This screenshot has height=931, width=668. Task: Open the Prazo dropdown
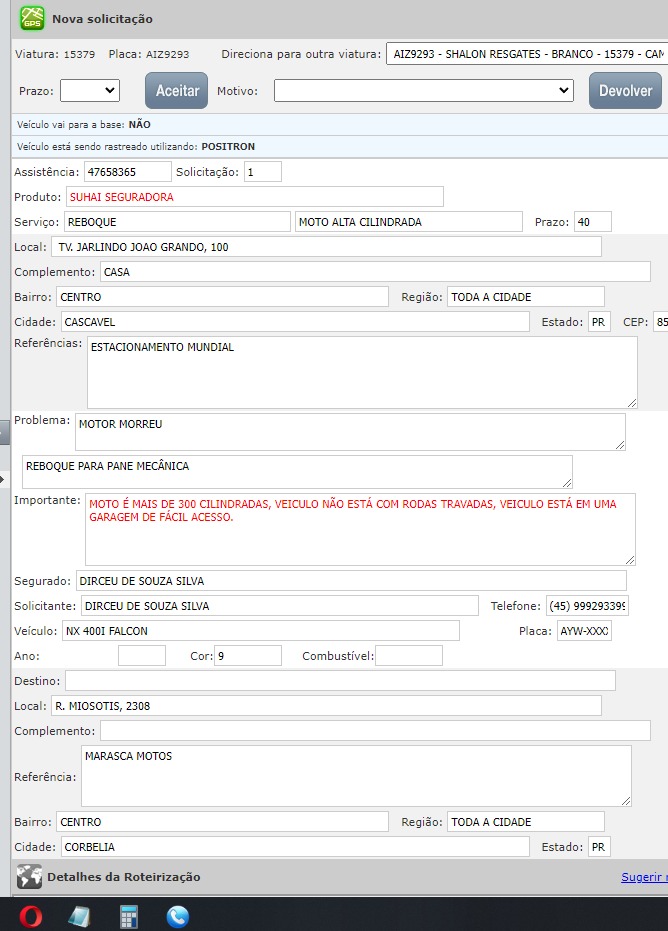(x=90, y=91)
